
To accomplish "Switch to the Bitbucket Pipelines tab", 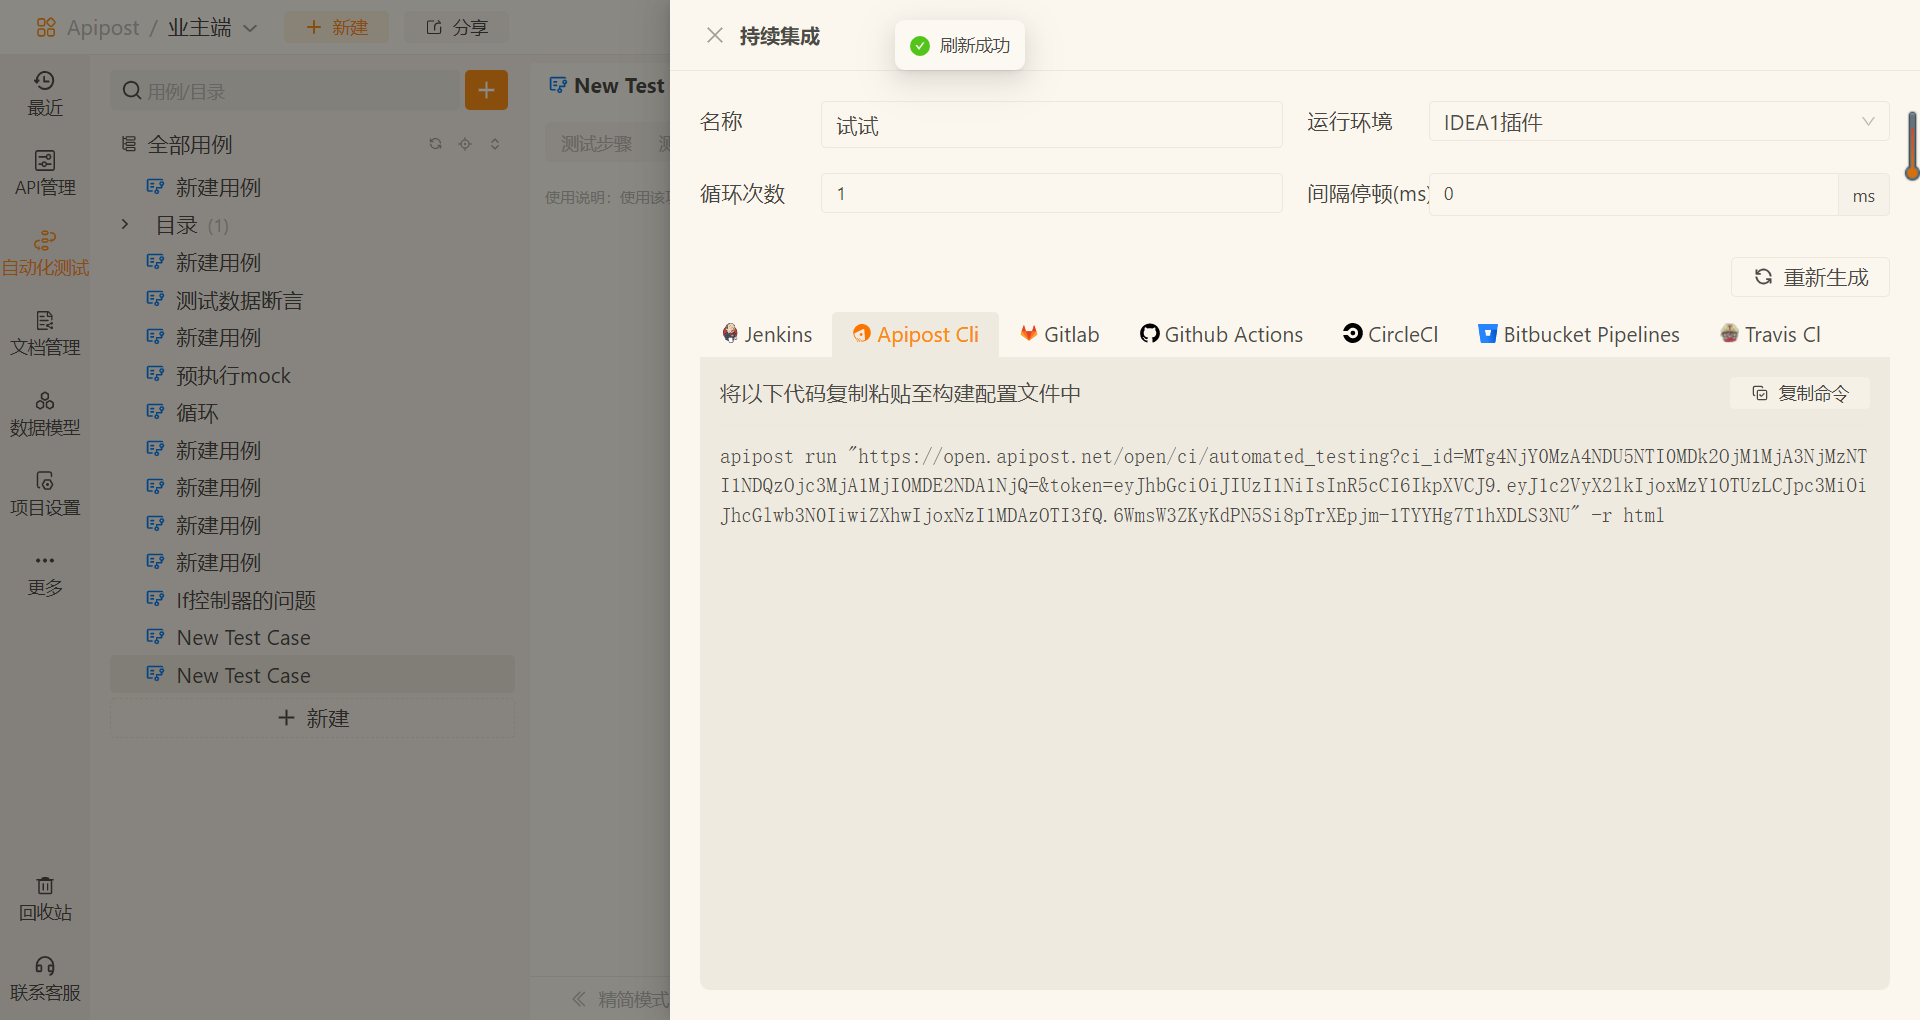I will [x=1579, y=334].
